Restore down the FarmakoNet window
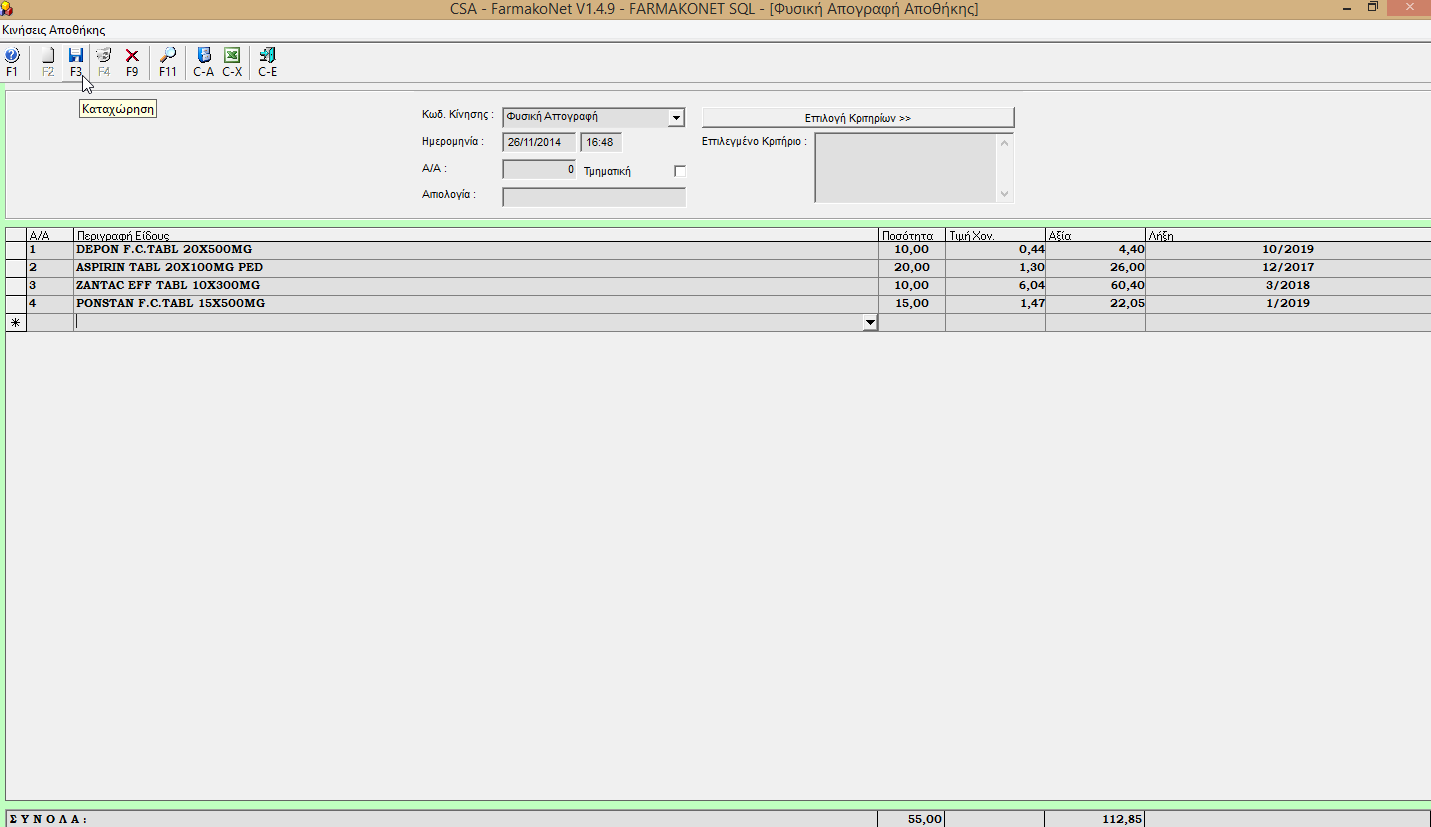1431x827 pixels. (x=1373, y=8)
